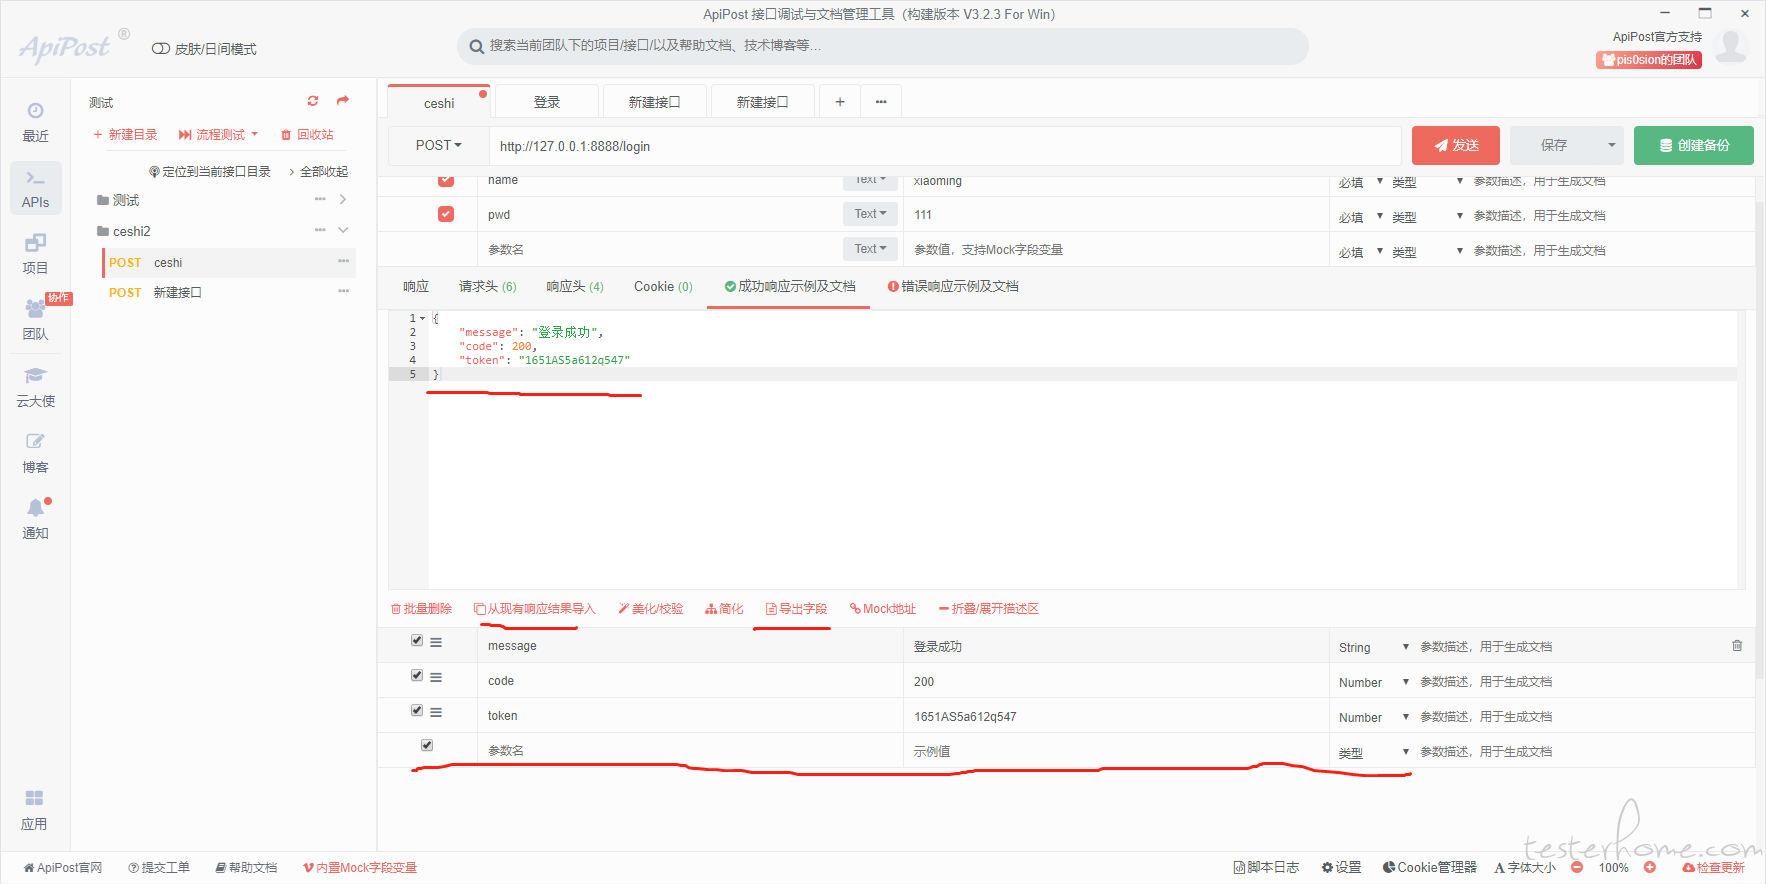Open 流程测试 dropdown

point(218,134)
